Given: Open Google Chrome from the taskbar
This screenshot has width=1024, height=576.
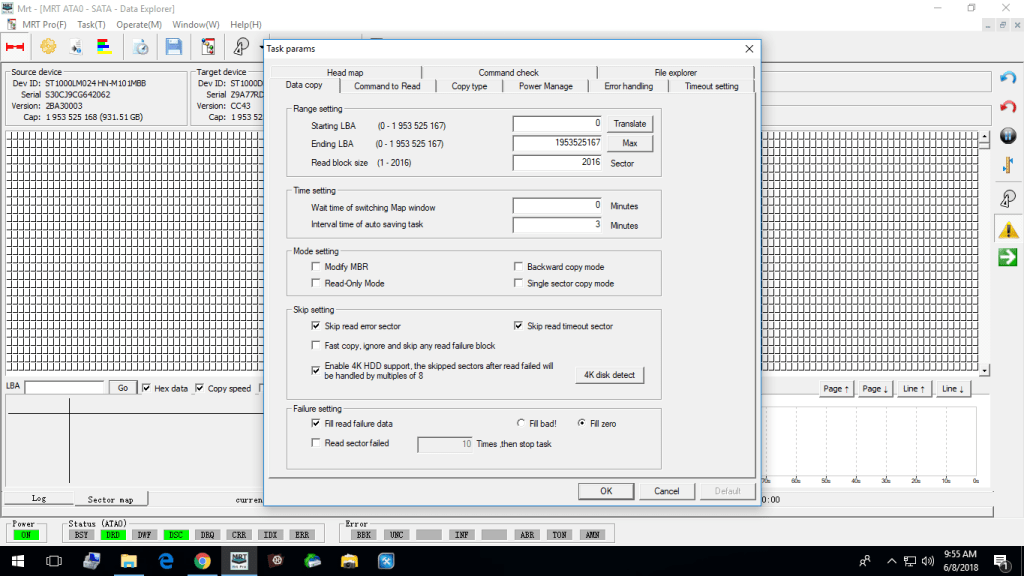Looking at the screenshot, I should pyautogui.click(x=201, y=562).
